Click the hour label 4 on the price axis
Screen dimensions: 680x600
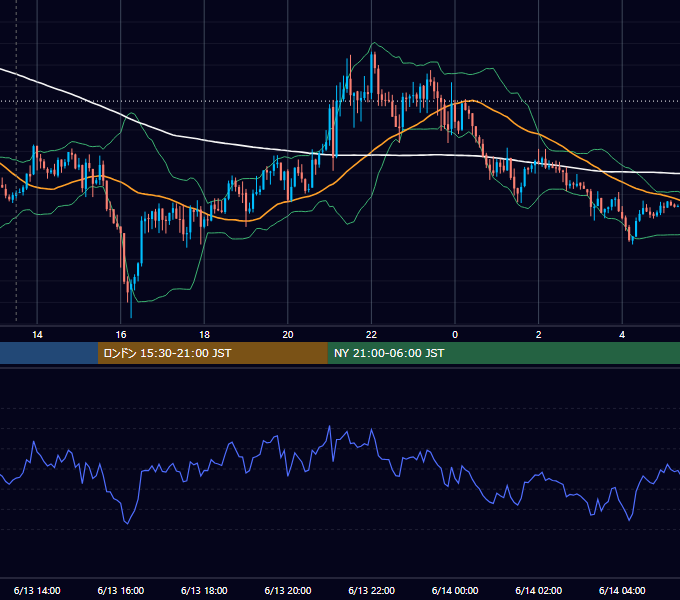622,335
